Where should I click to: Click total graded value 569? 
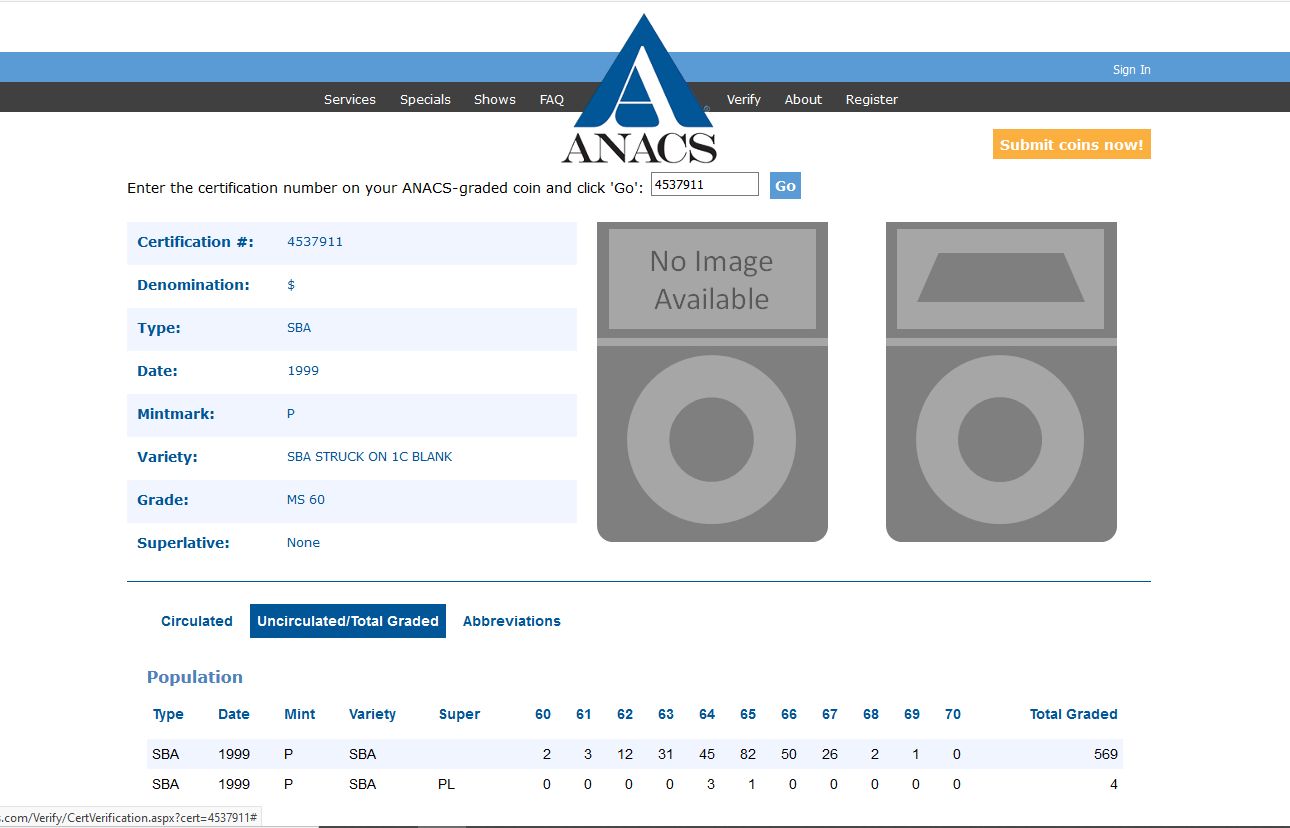pos(1106,754)
